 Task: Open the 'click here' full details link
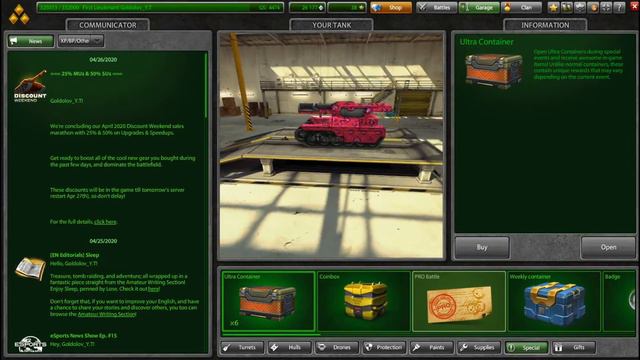click(105, 222)
